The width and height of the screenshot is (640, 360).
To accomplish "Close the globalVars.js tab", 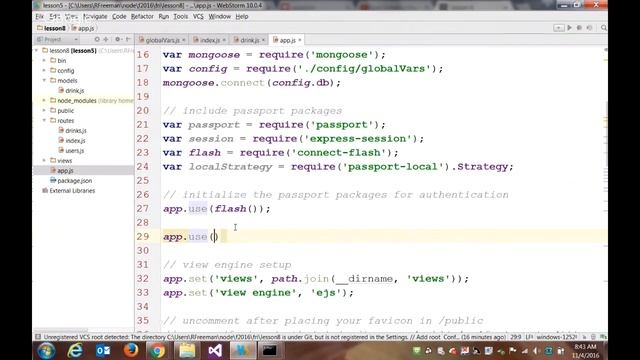I will click(184, 40).
